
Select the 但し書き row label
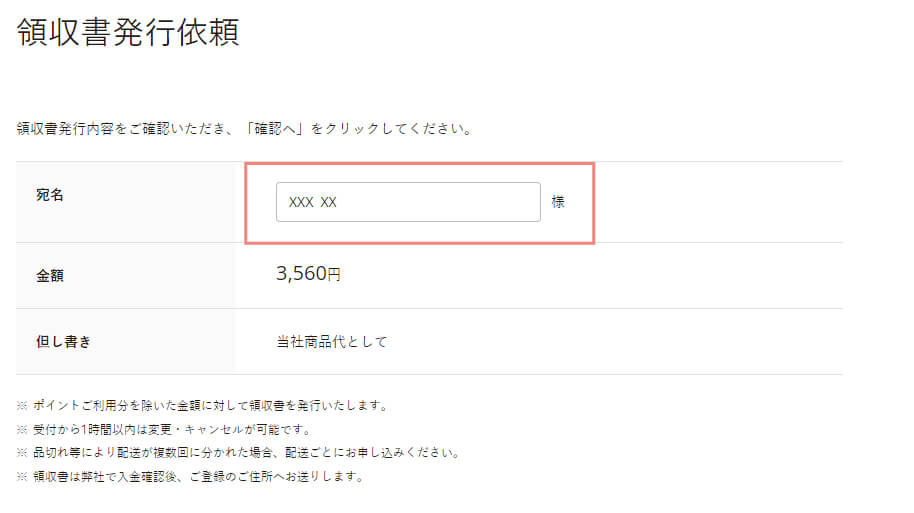[64, 341]
